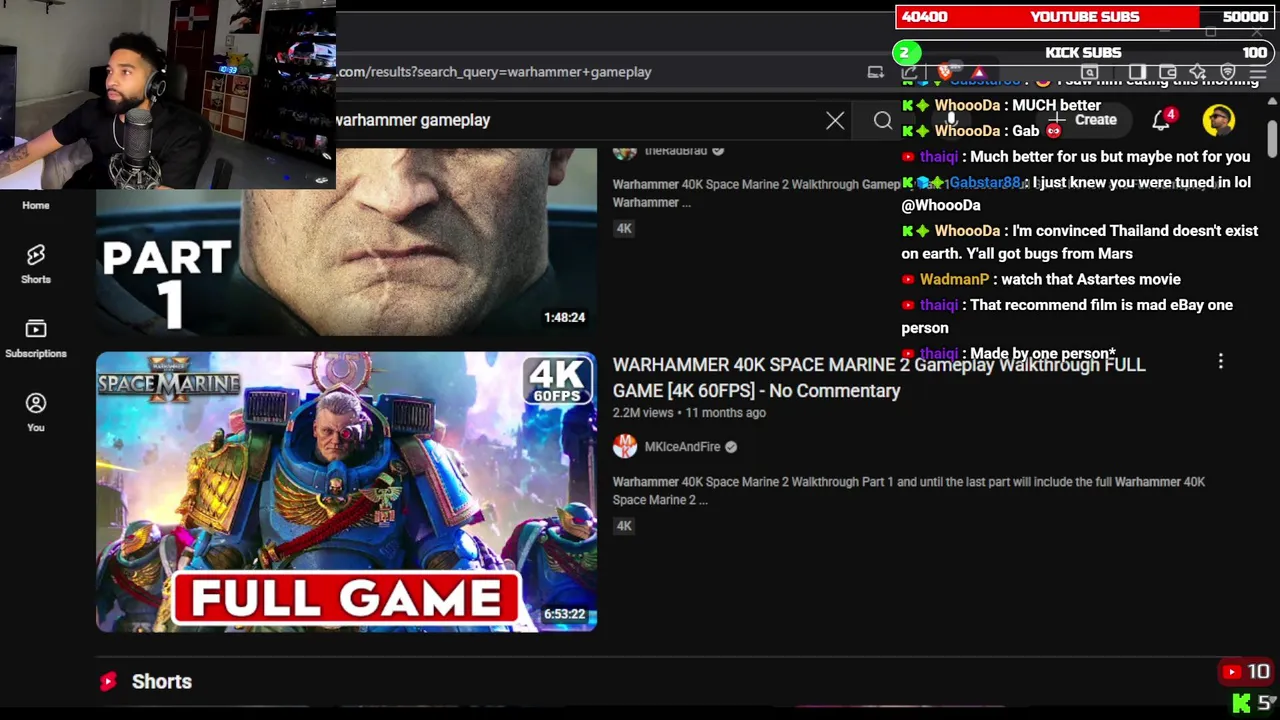
Task: Toggle the browser sidebar panel icon
Action: pos(1137,72)
